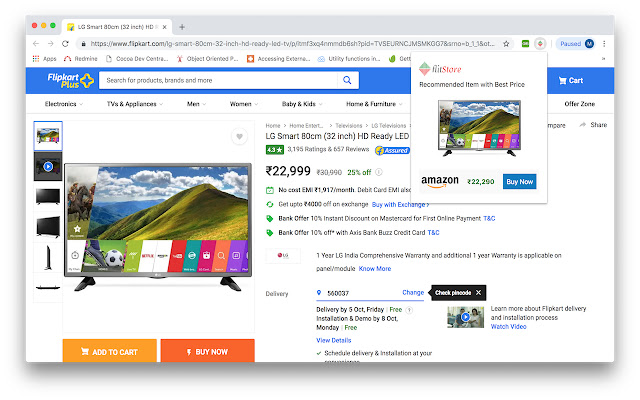Open Apps grid in bookmarks bar
640x400 pixels.
(x=44, y=59)
